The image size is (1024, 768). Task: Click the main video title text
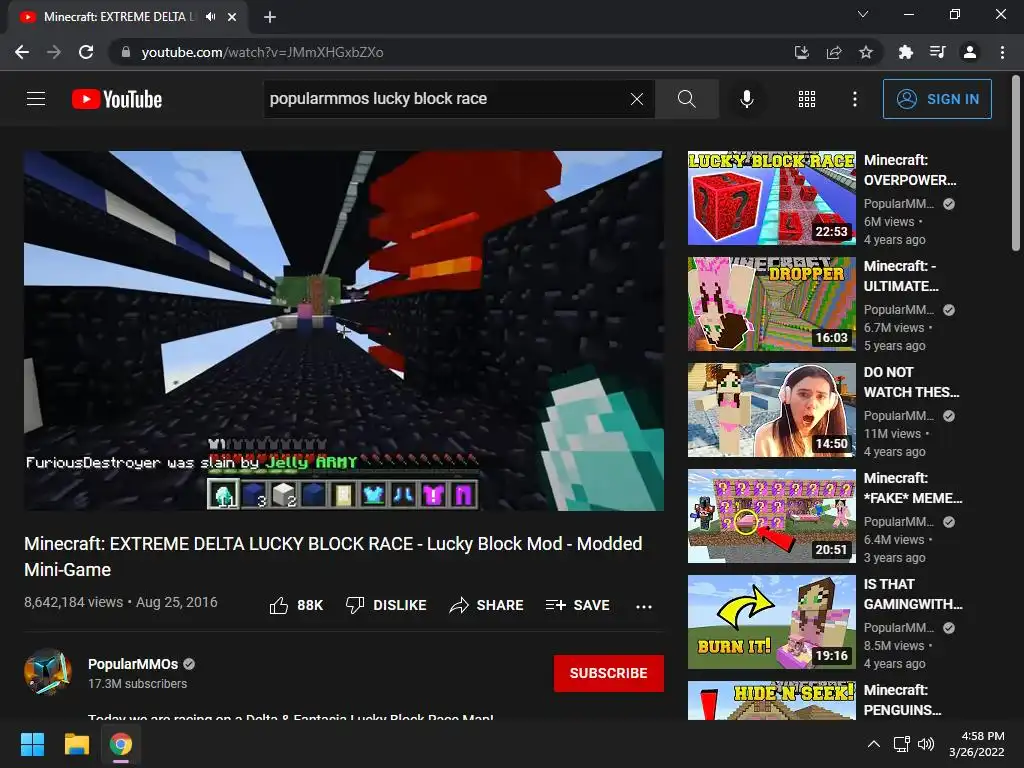point(333,556)
